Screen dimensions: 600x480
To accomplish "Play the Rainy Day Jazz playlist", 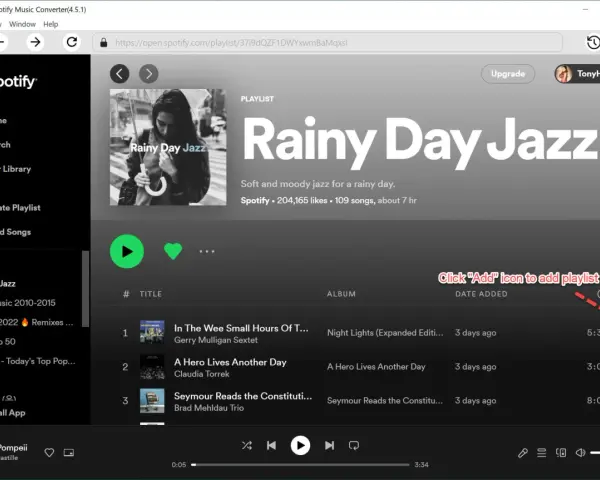I will pos(127,251).
